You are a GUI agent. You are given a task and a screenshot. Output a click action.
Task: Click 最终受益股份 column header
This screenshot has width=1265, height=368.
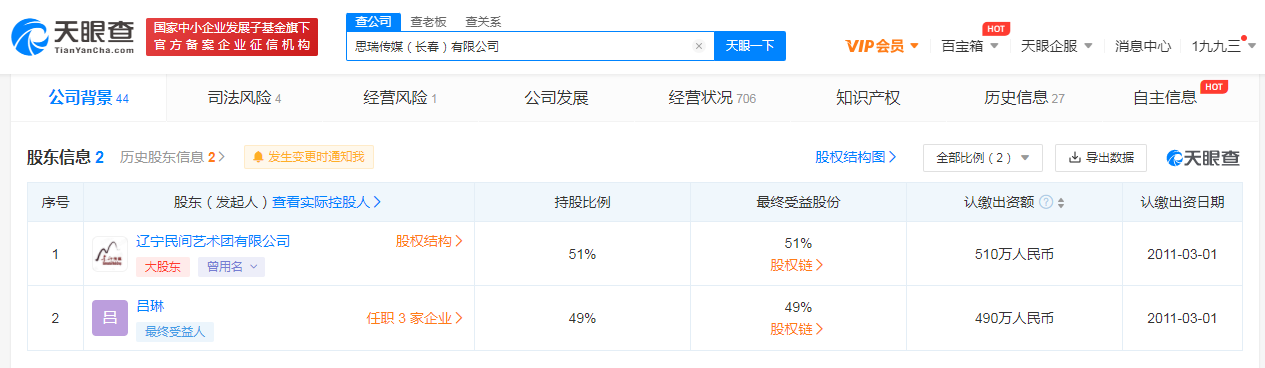[798, 202]
